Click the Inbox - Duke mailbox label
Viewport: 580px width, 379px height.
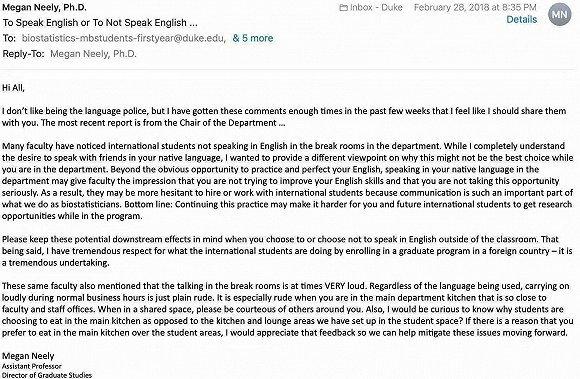coord(376,7)
